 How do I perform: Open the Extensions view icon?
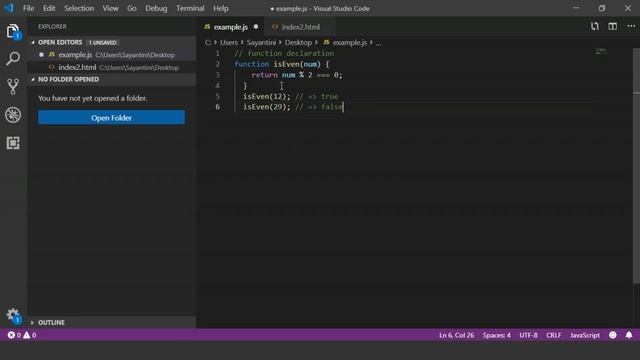13,143
